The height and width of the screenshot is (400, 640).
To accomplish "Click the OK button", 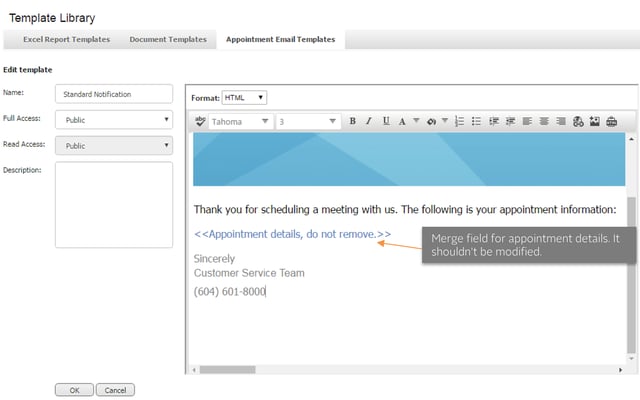I will click(x=74, y=390).
